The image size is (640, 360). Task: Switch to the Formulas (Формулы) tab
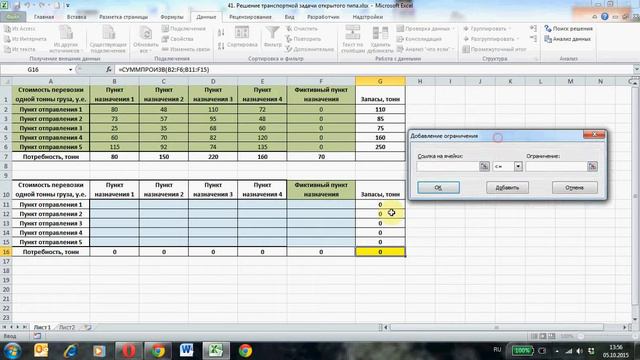pyautogui.click(x=172, y=17)
